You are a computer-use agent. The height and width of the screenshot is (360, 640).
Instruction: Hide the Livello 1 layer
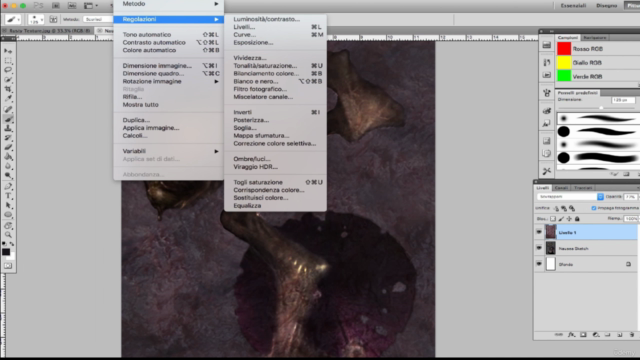(539, 232)
